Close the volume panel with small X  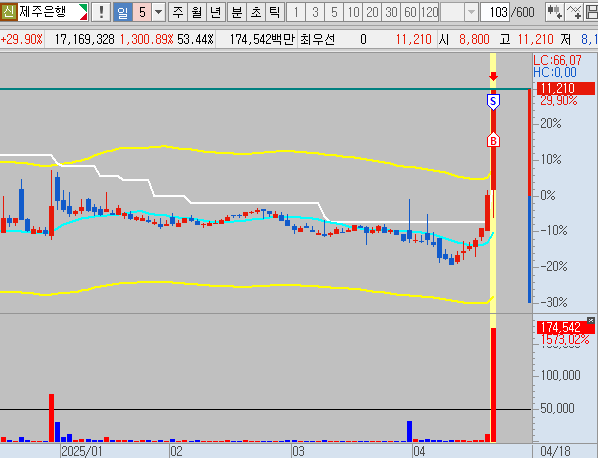591,320
